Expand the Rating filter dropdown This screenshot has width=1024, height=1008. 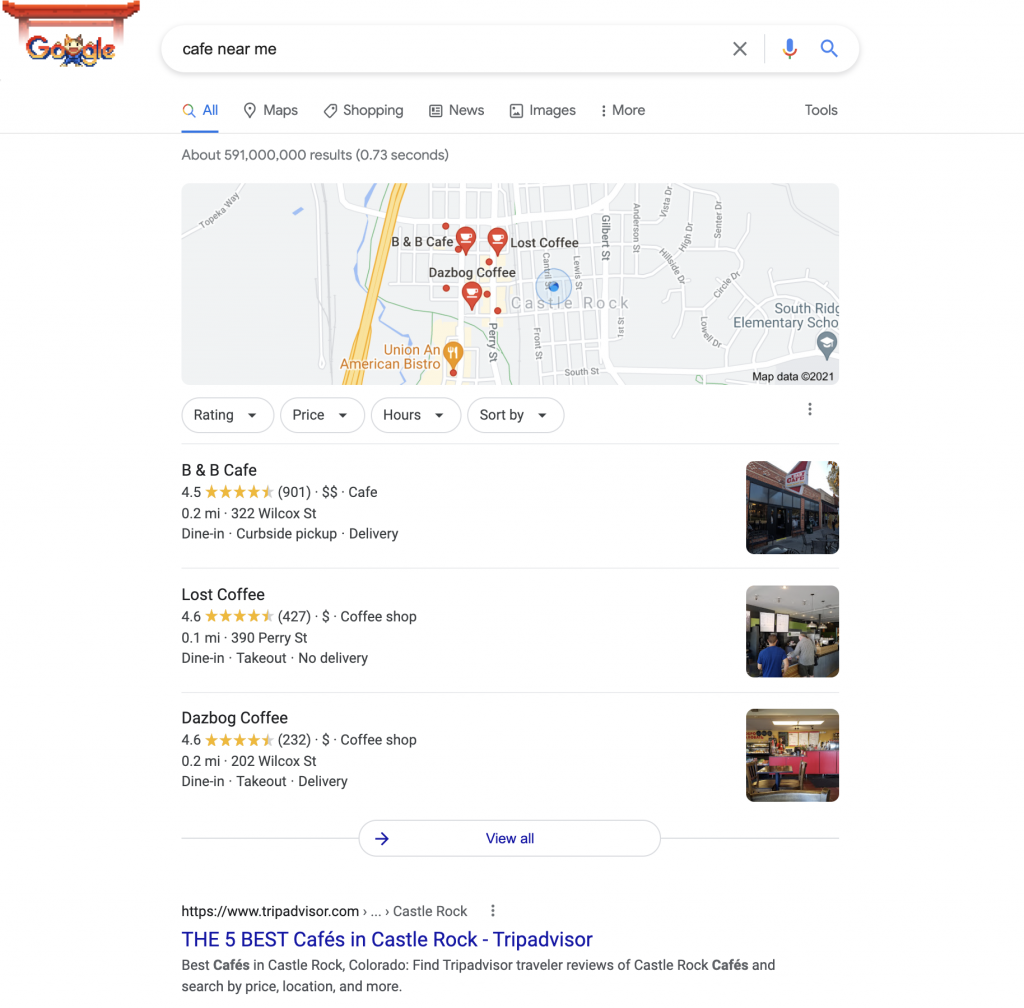[227, 415]
